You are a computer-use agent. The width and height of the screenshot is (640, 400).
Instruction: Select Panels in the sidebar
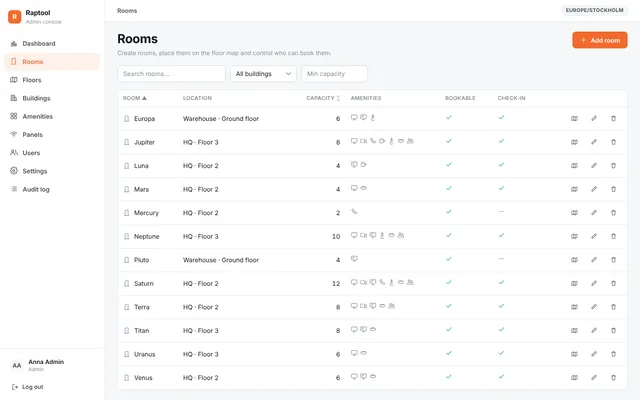(x=52, y=134)
